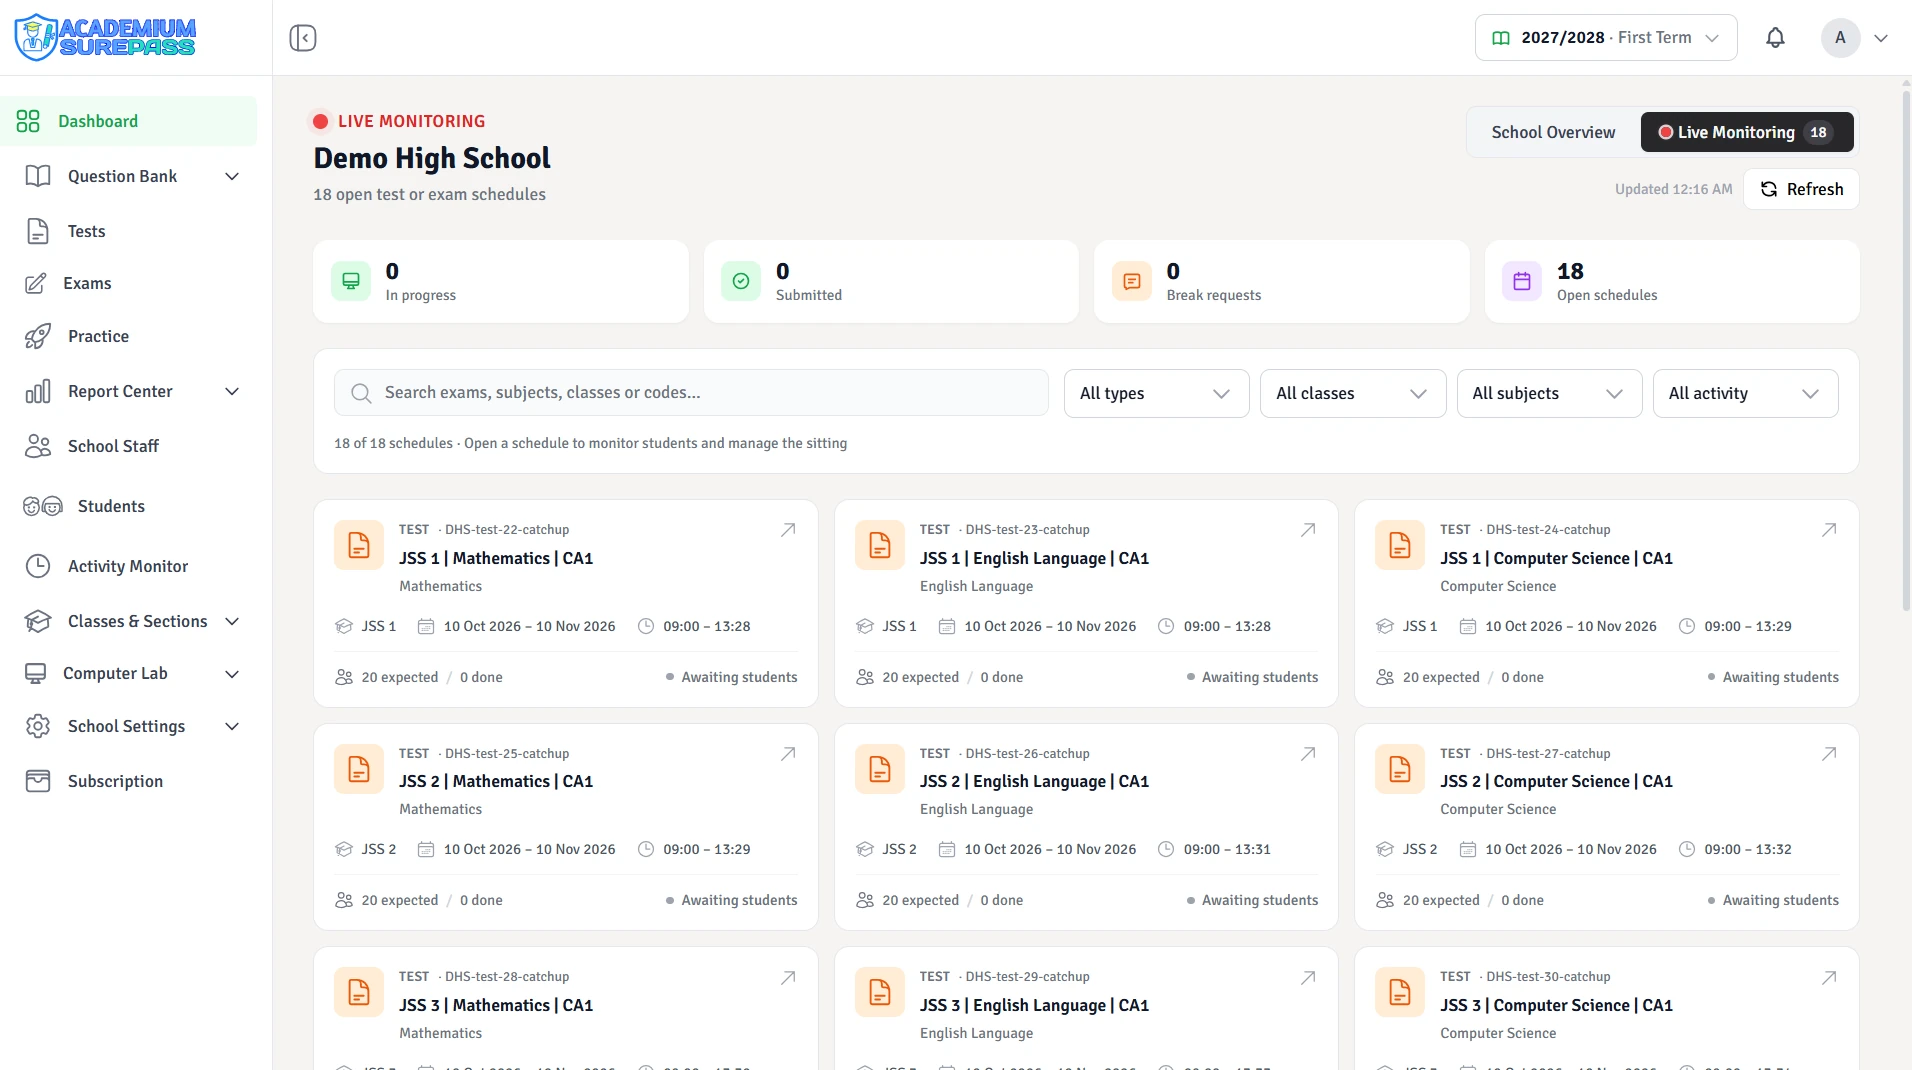This screenshot has height=1070, width=1912.
Task: Open DHS-test-24-catchup card arrow icon
Action: 1829,530
